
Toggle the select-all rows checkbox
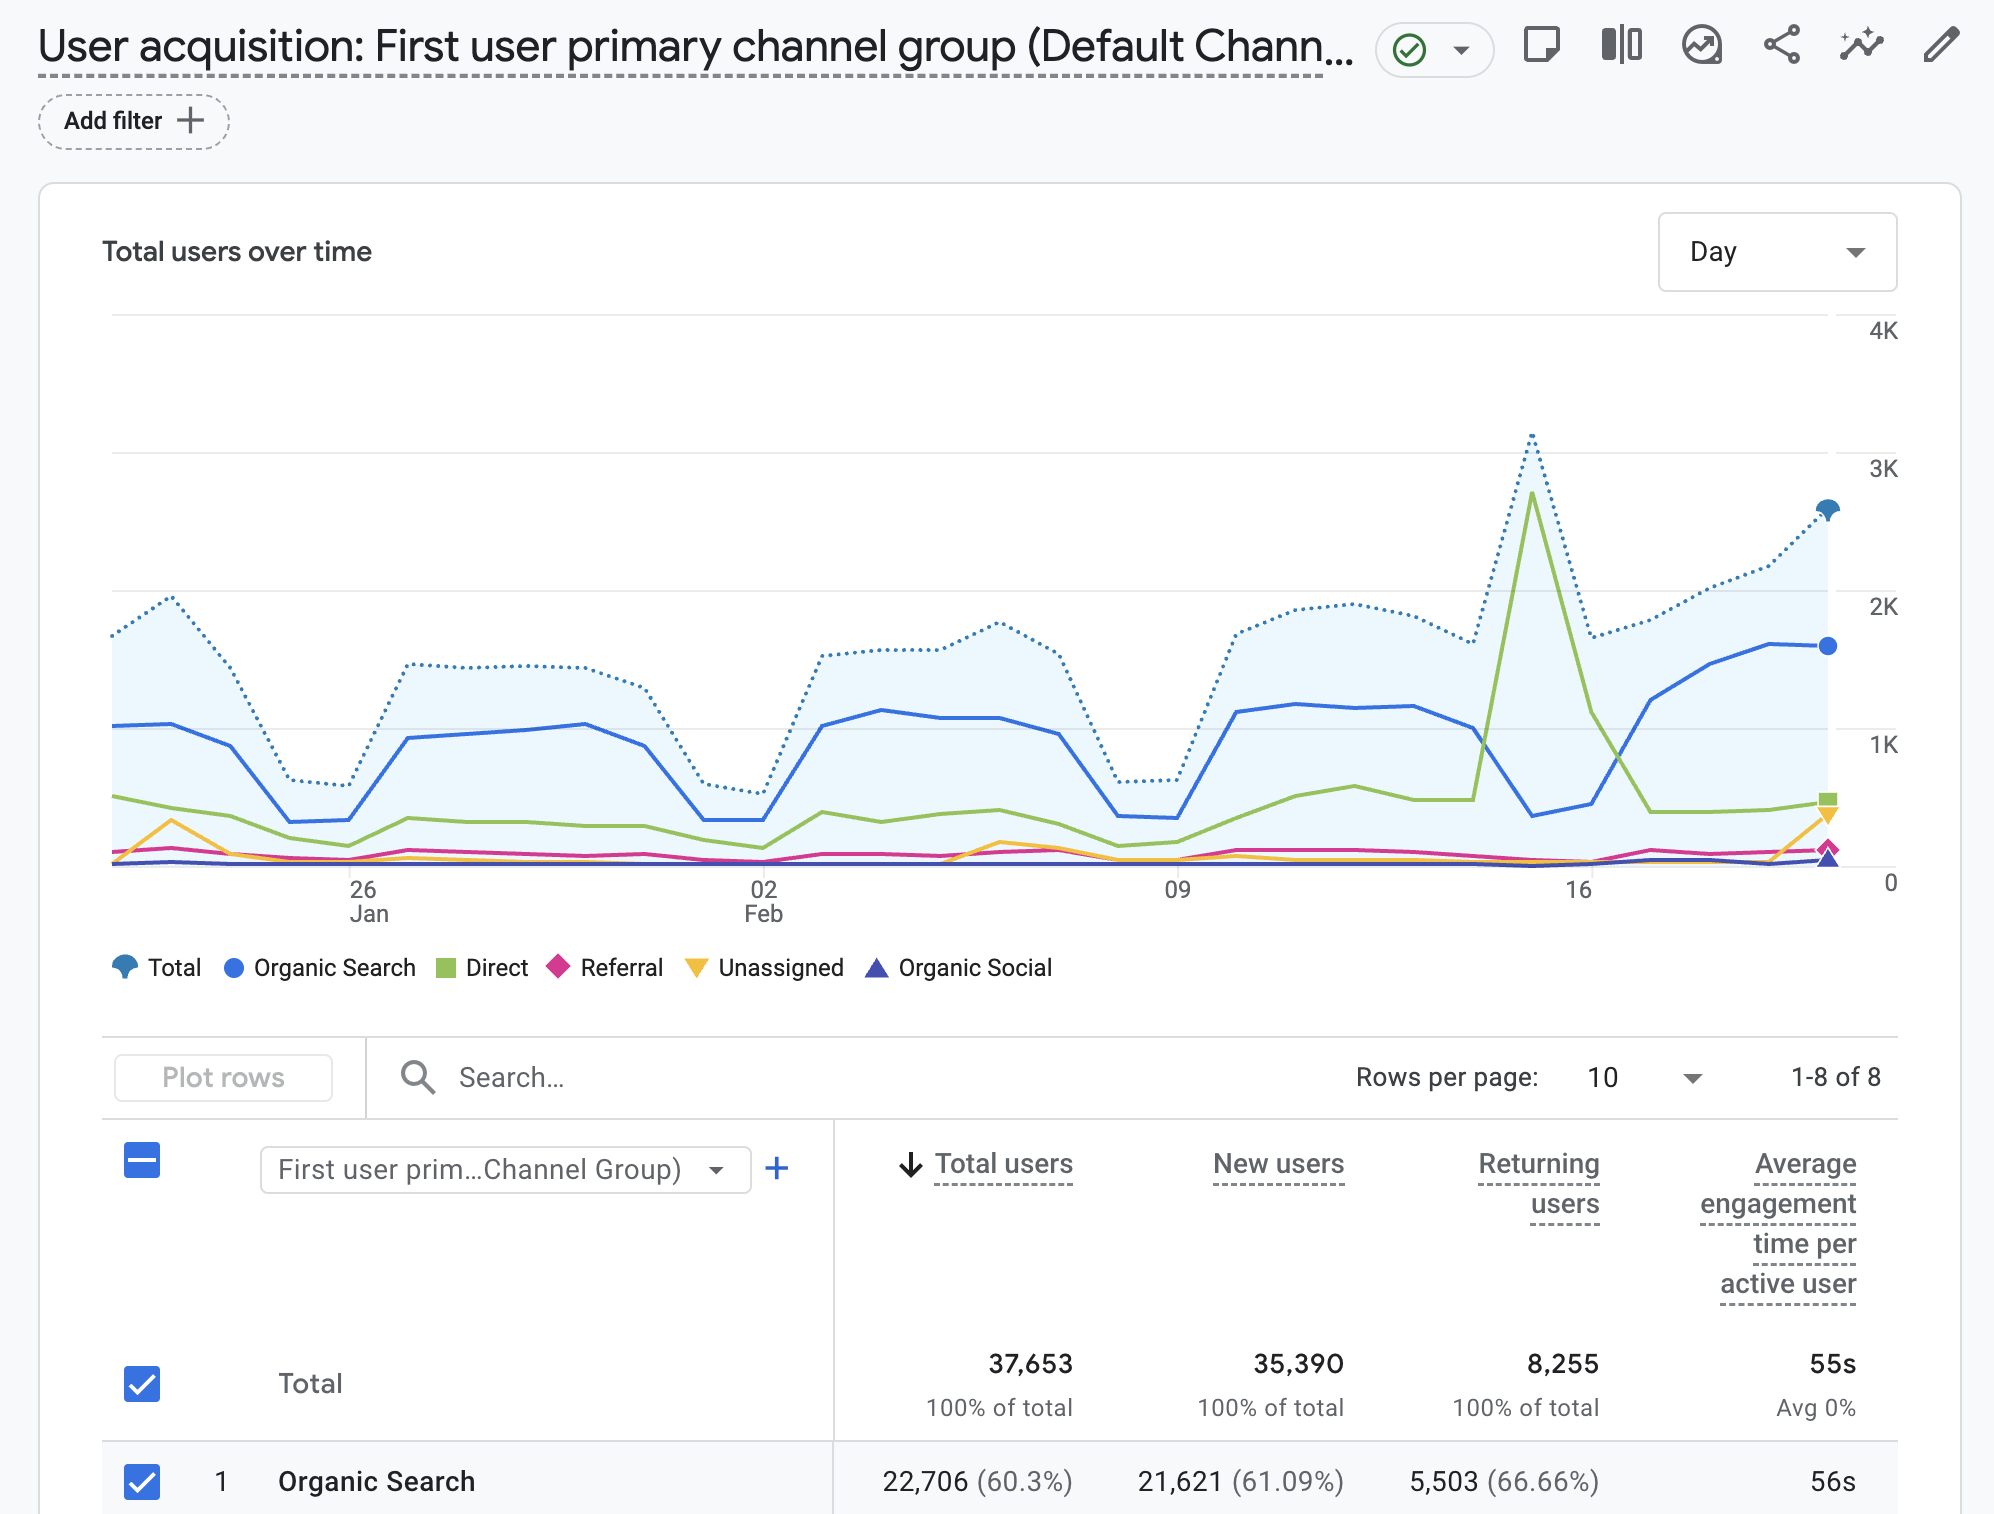pyautogui.click(x=142, y=1160)
